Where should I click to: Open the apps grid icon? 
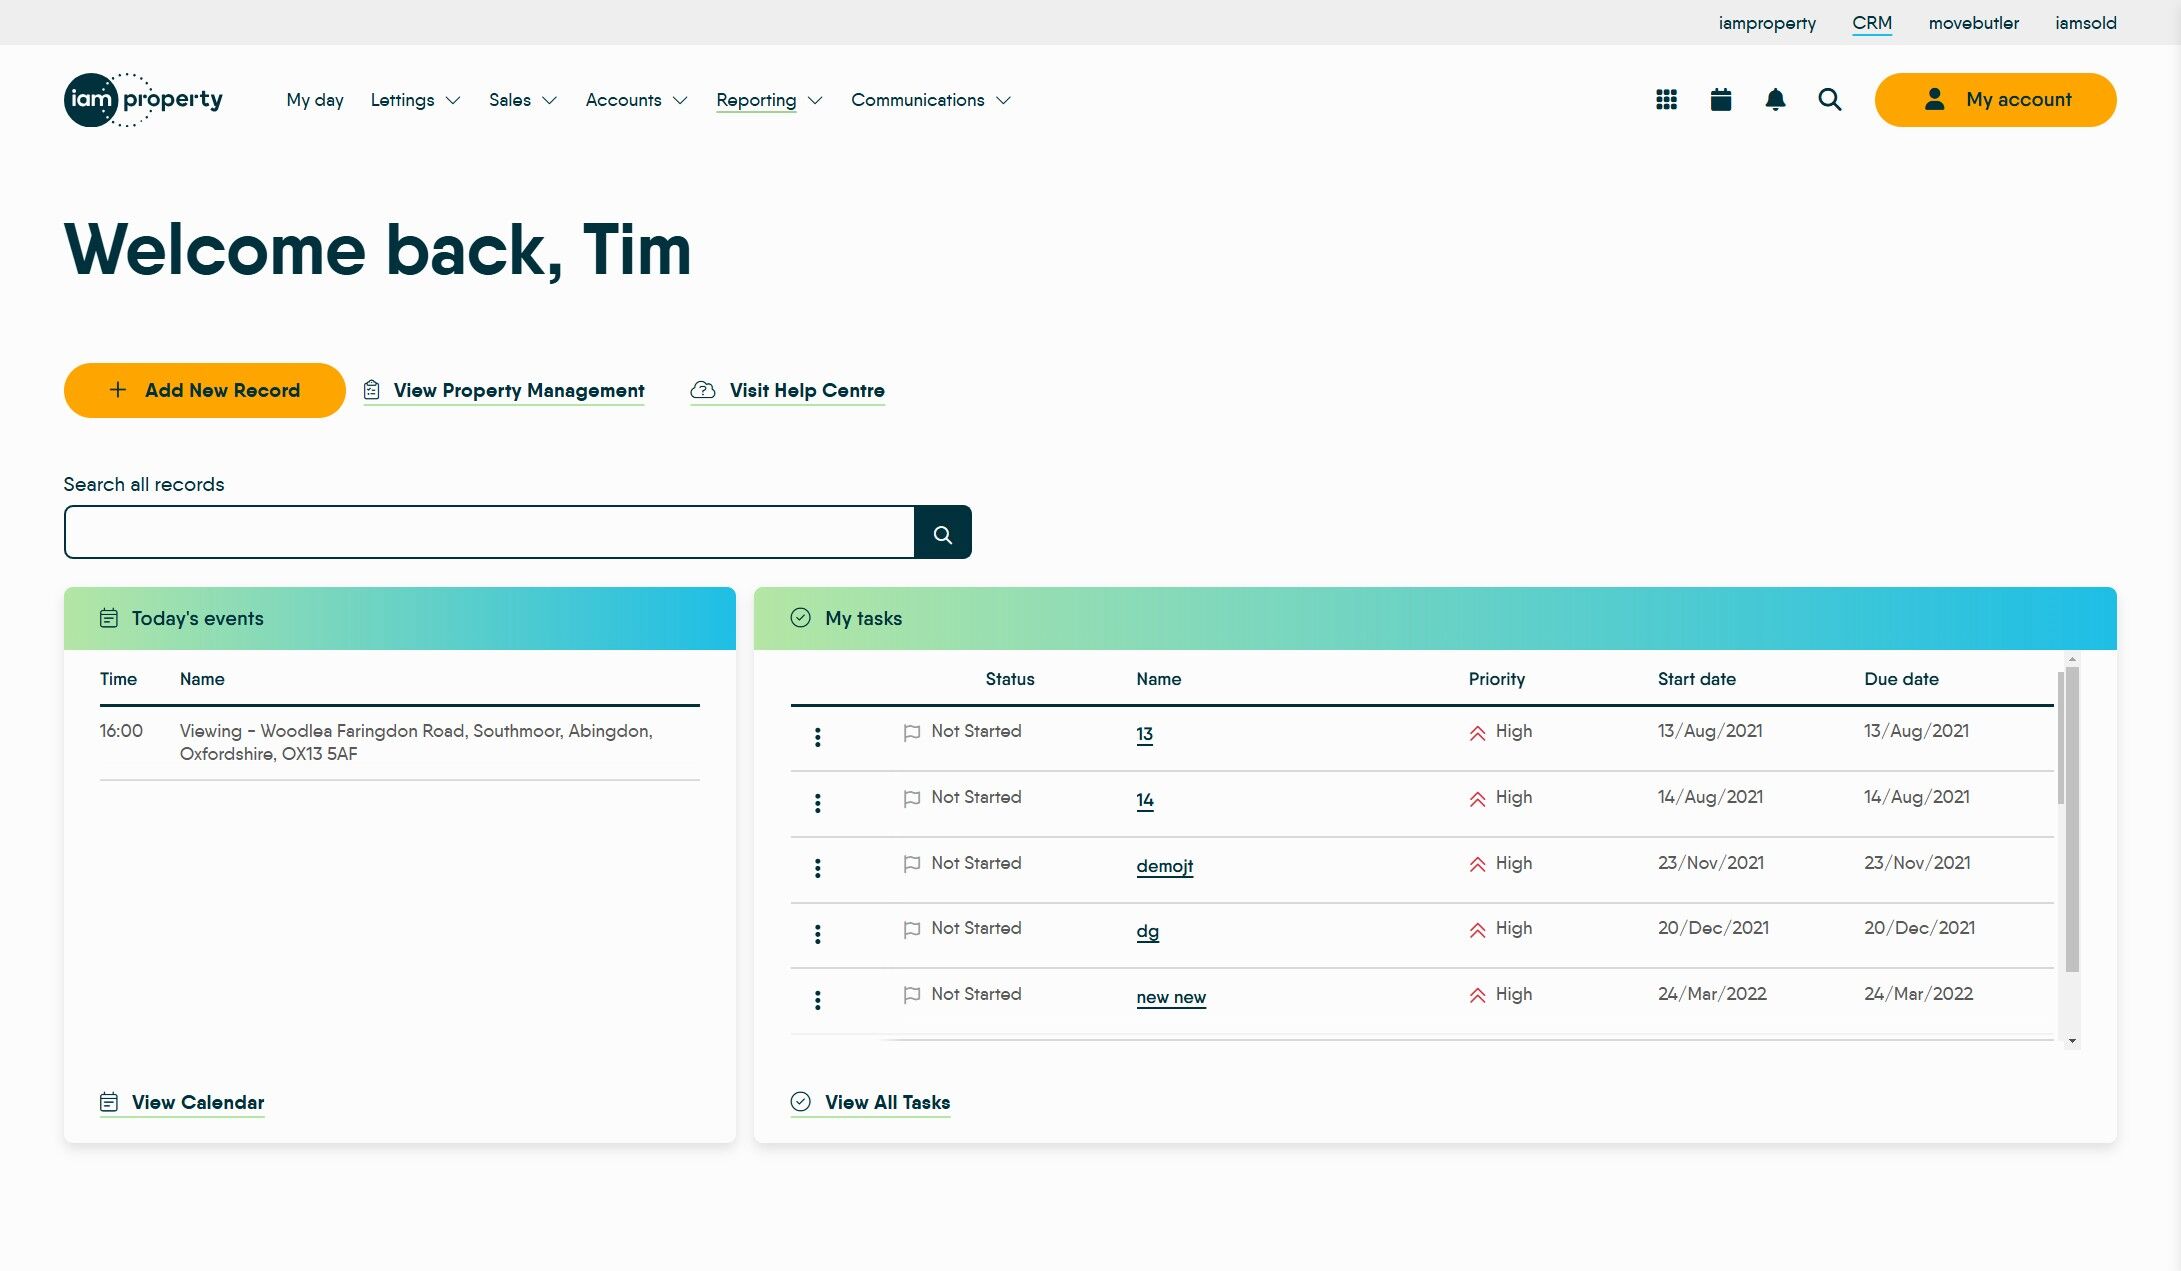pyautogui.click(x=1666, y=100)
